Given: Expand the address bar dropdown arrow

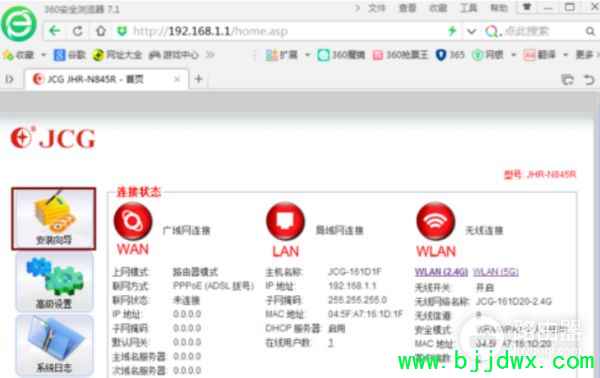Looking at the screenshot, I should point(471,31).
